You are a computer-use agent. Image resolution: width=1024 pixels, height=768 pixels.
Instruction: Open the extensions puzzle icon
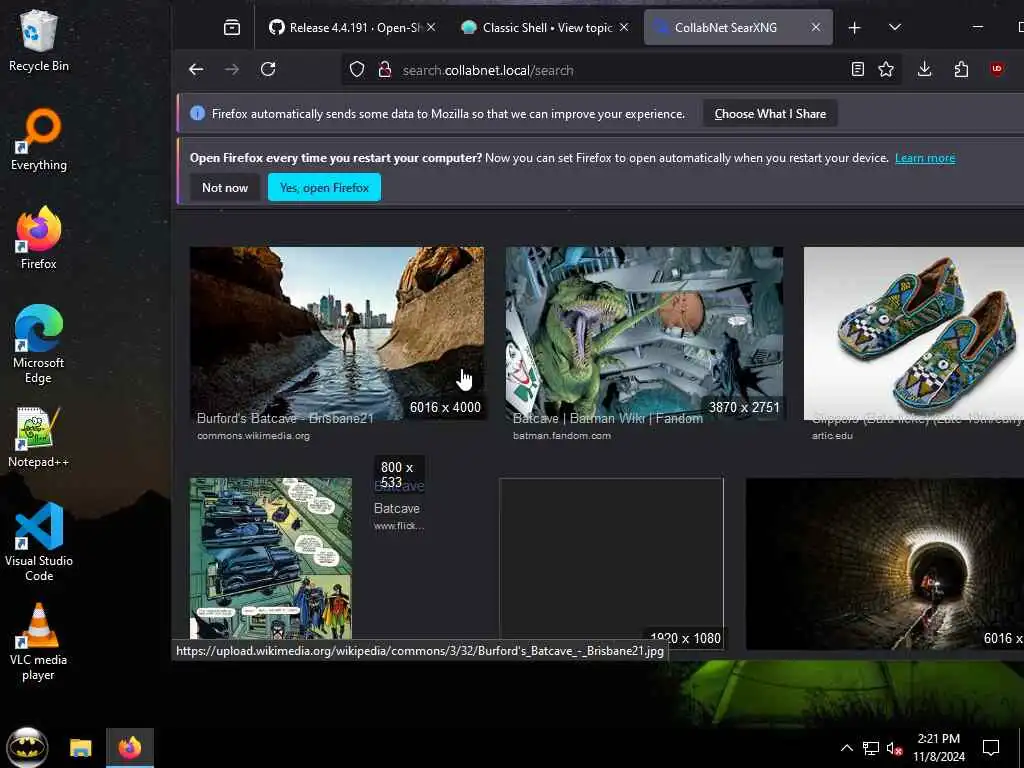pyautogui.click(x=961, y=69)
